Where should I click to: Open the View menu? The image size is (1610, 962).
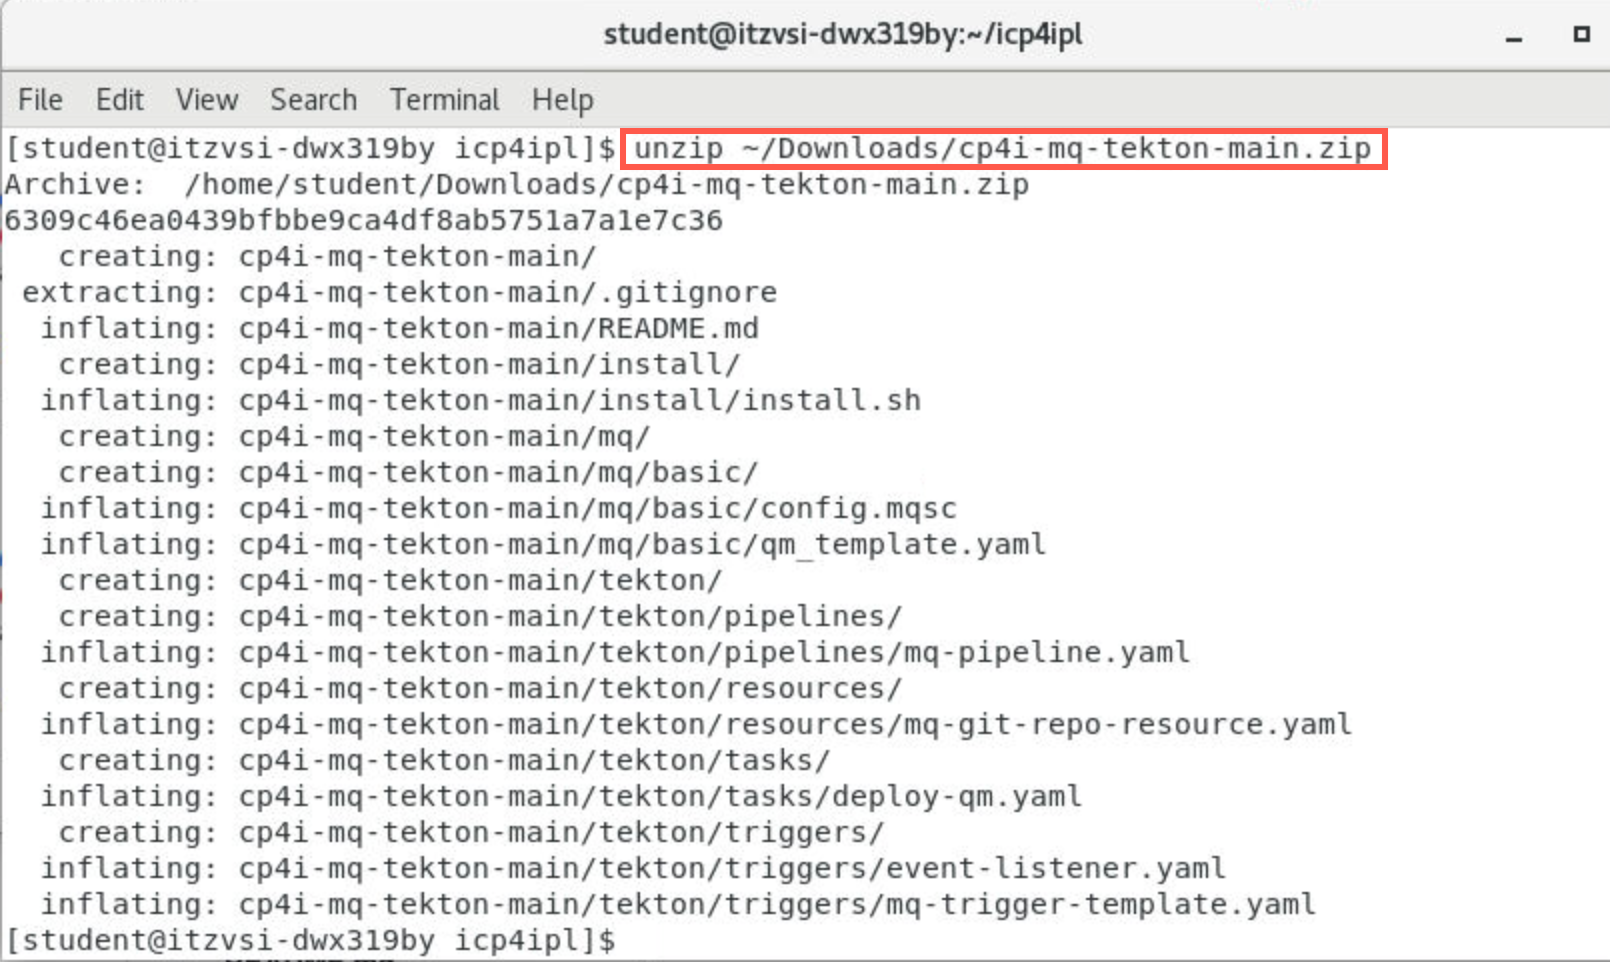pyautogui.click(x=207, y=100)
